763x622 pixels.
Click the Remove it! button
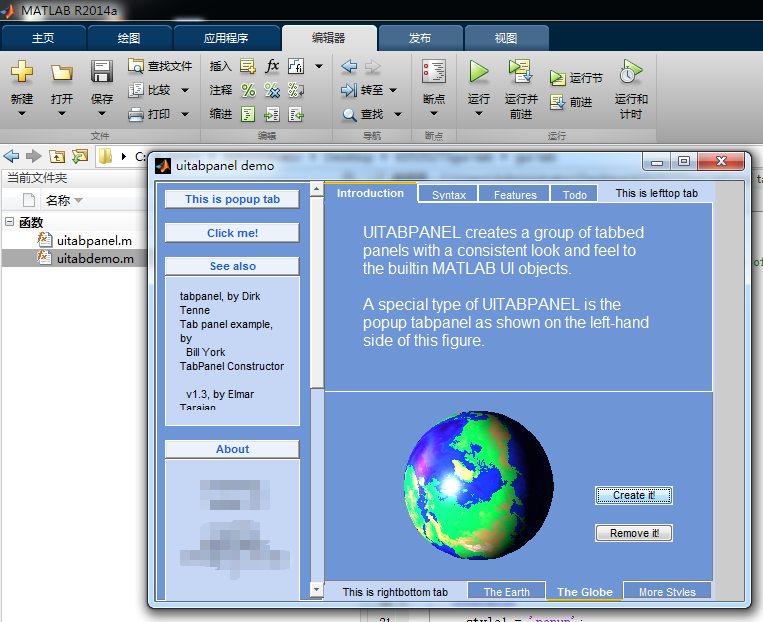(x=634, y=533)
